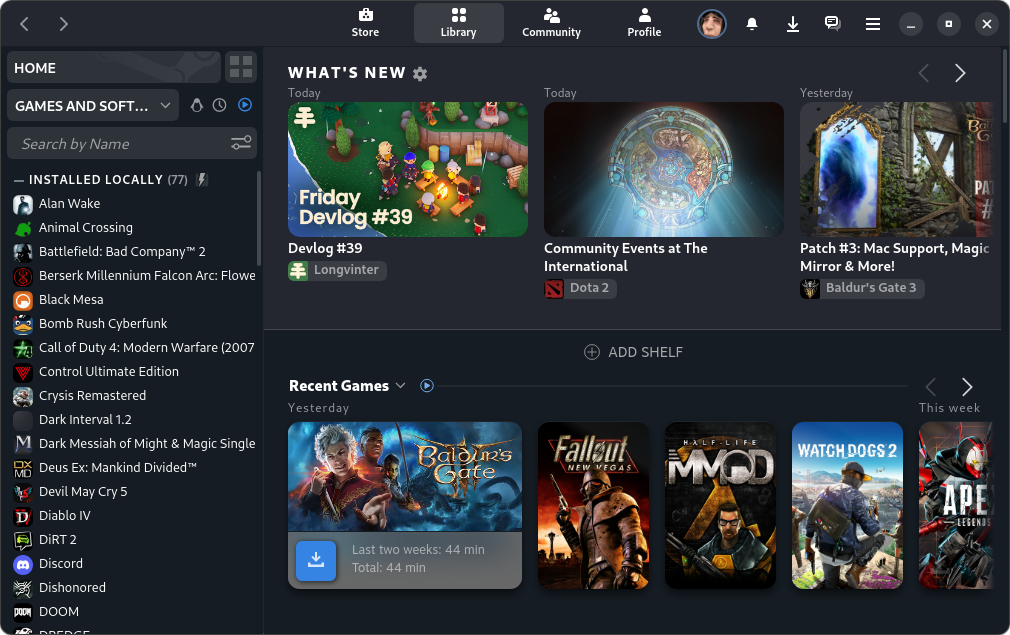The image size is (1010, 635).
Task: Open the Profile tab
Action: coord(644,23)
